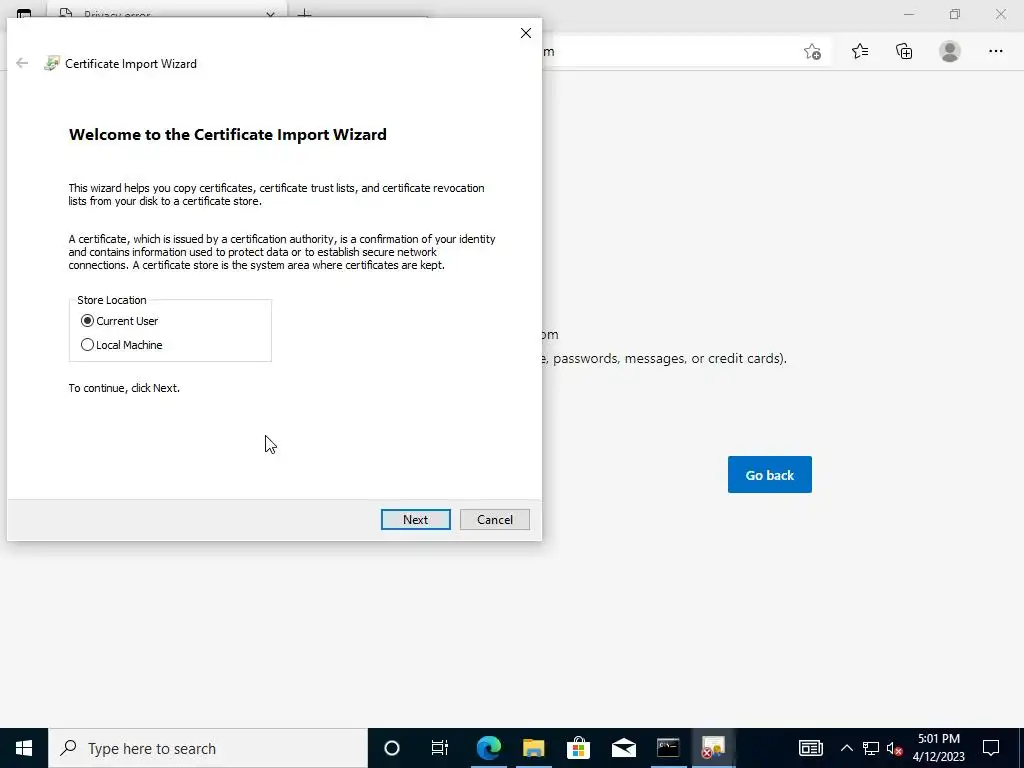The height and width of the screenshot is (768, 1024).
Task: Open the clock showing 5:01 PM
Action: (938, 748)
